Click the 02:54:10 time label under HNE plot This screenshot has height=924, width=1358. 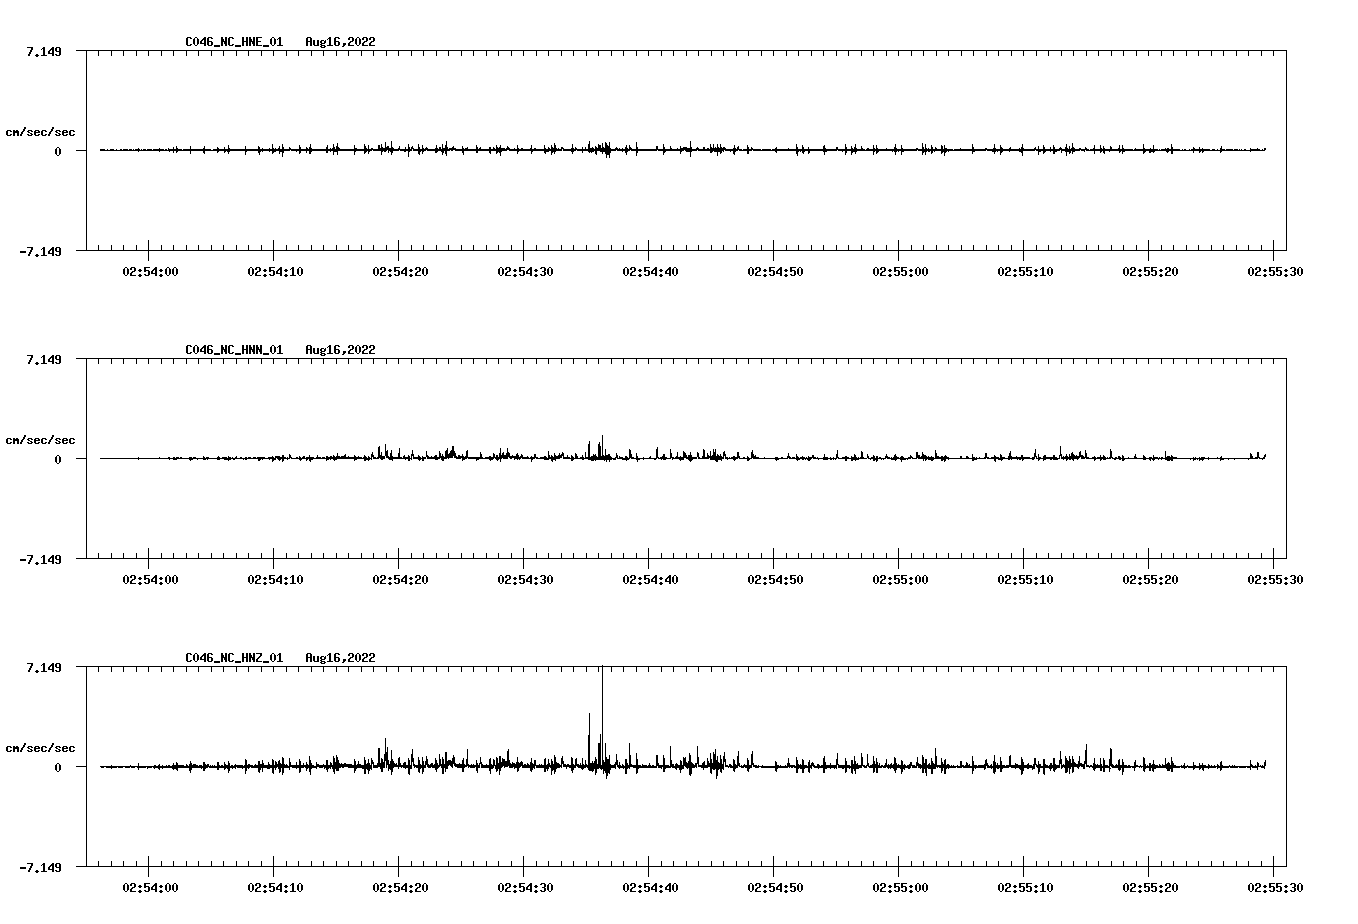point(276,271)
